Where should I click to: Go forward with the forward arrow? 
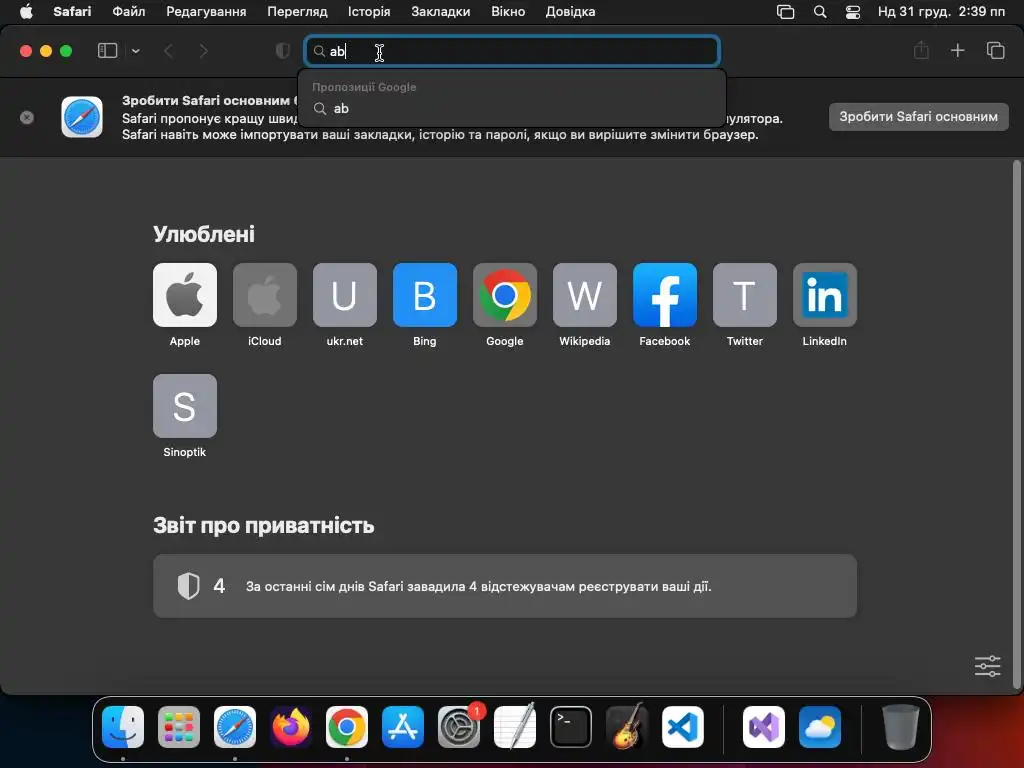203,51
